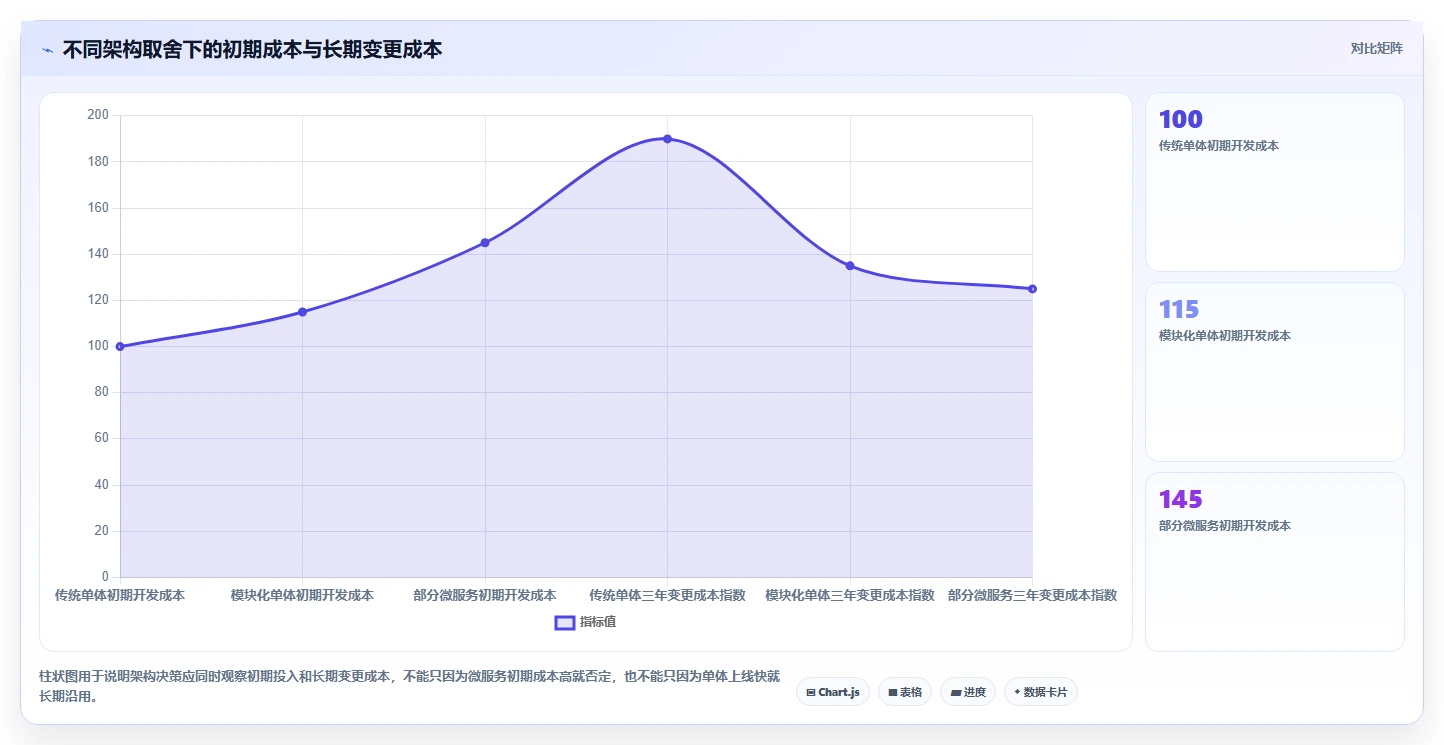Select the 表格 tag chip

[905, 692]
